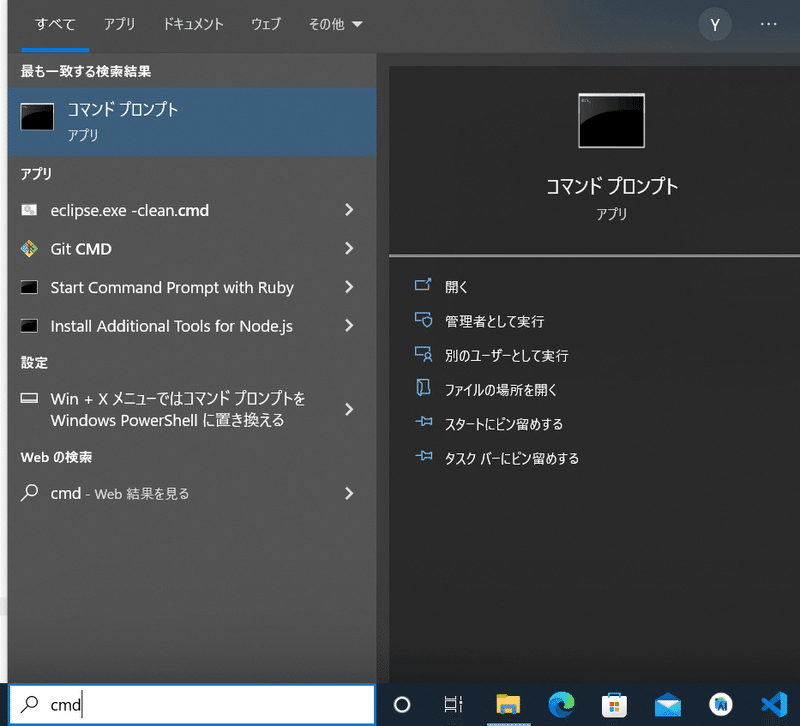This screenshot has width=800, height=726.
Task: Click 開く in the right panel
Action: pos(456,287)
